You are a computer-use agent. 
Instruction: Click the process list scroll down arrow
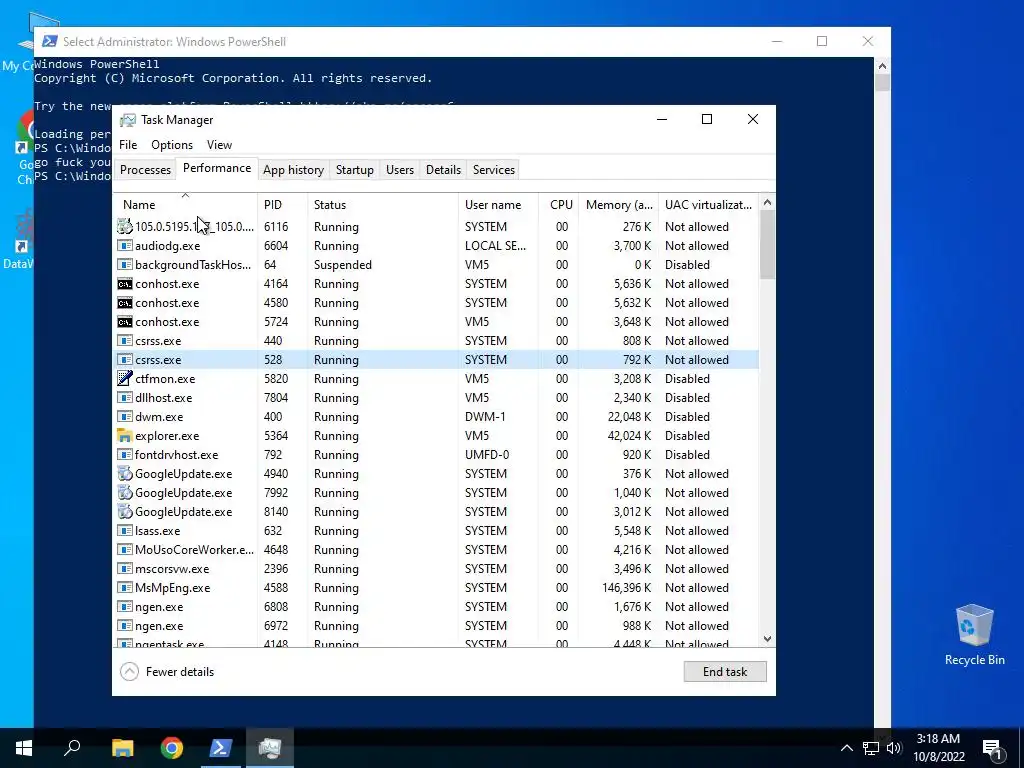coord(767,639)
